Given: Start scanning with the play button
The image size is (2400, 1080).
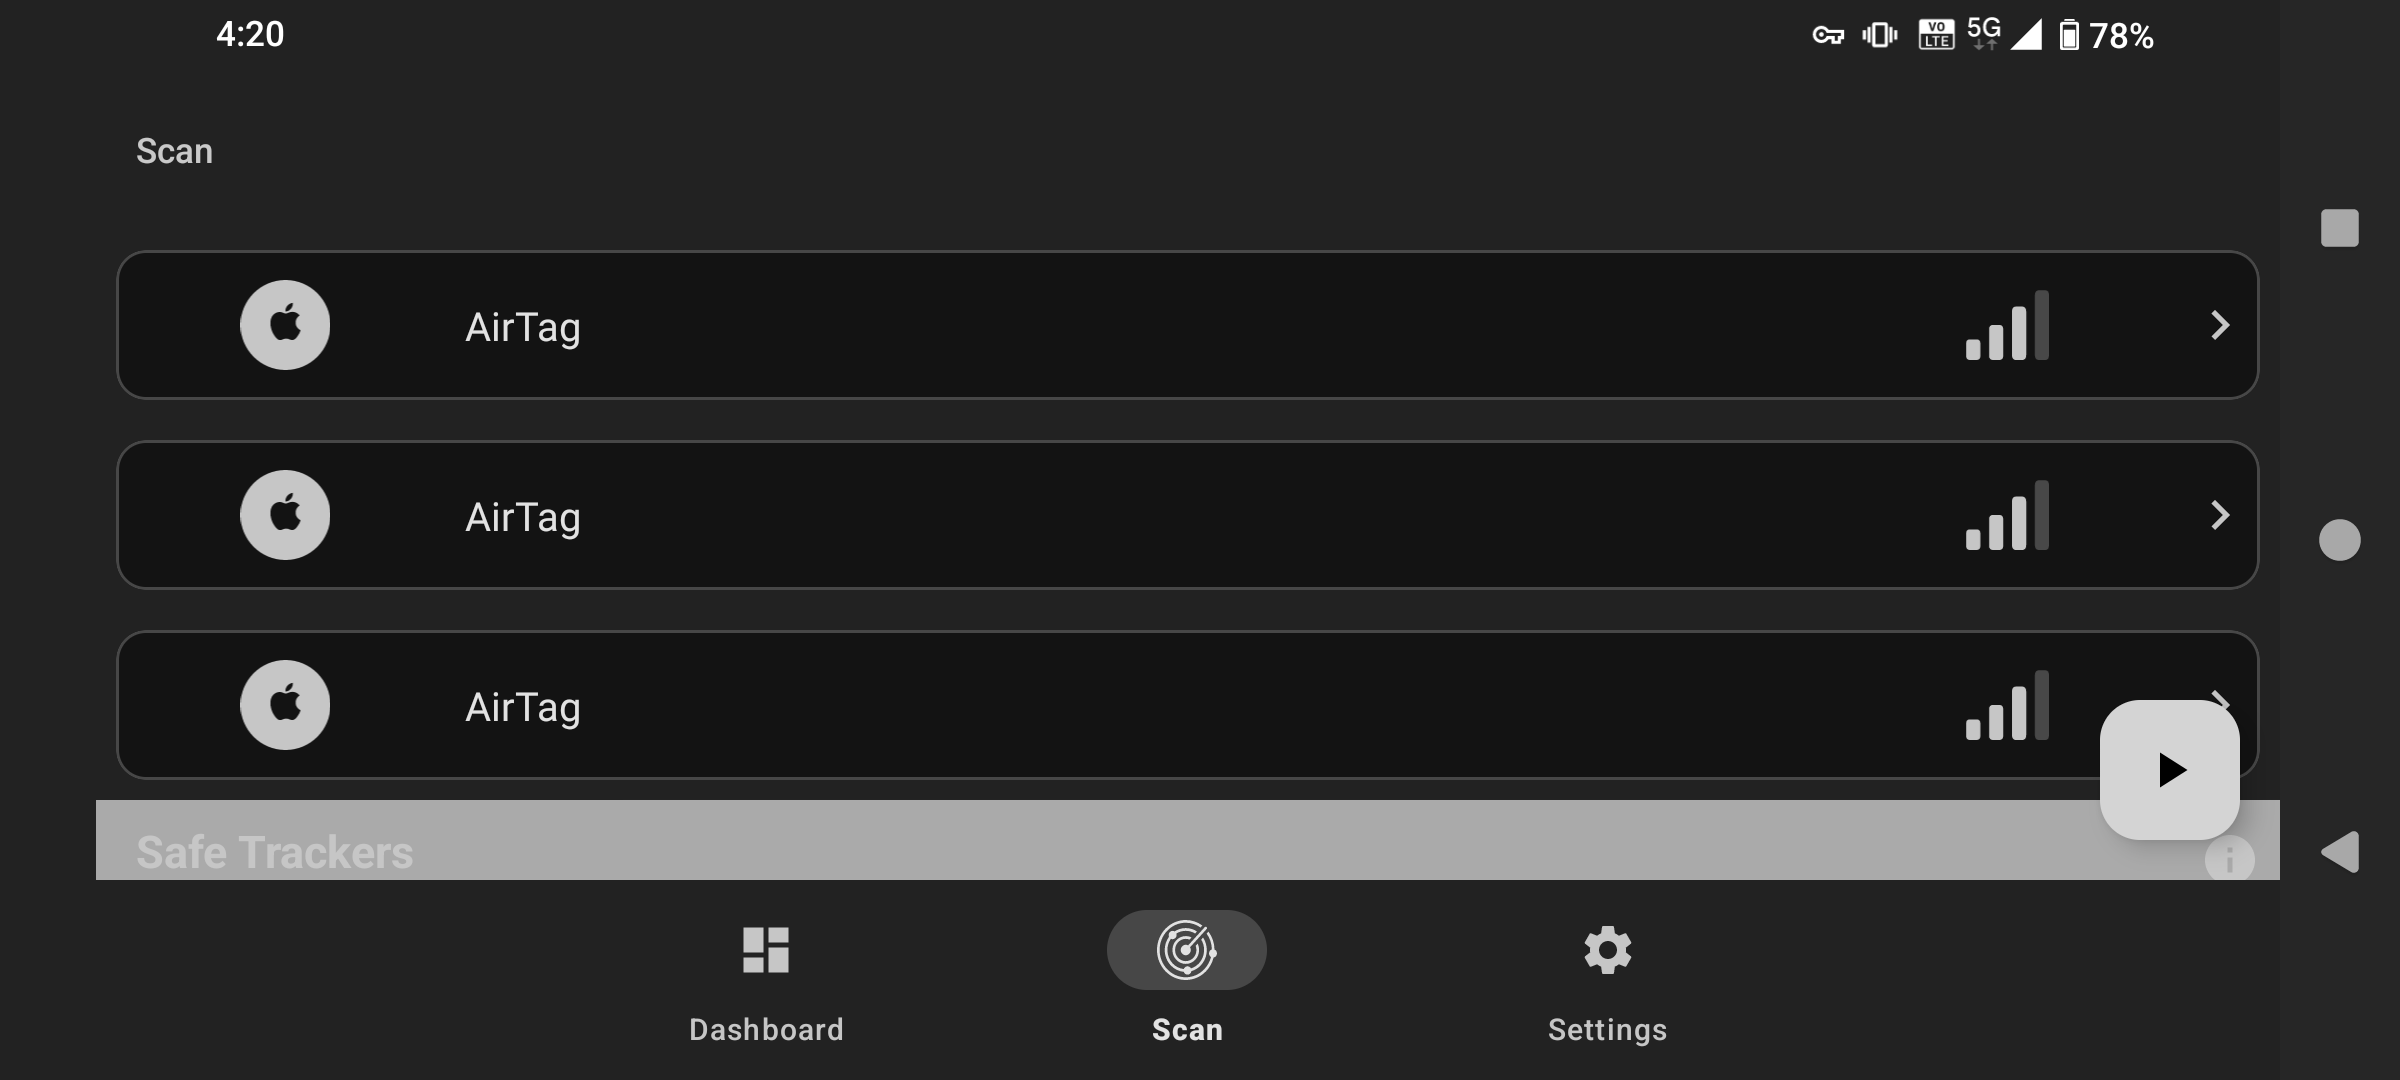Looking at the screenshot, I should coord(2169,770).
